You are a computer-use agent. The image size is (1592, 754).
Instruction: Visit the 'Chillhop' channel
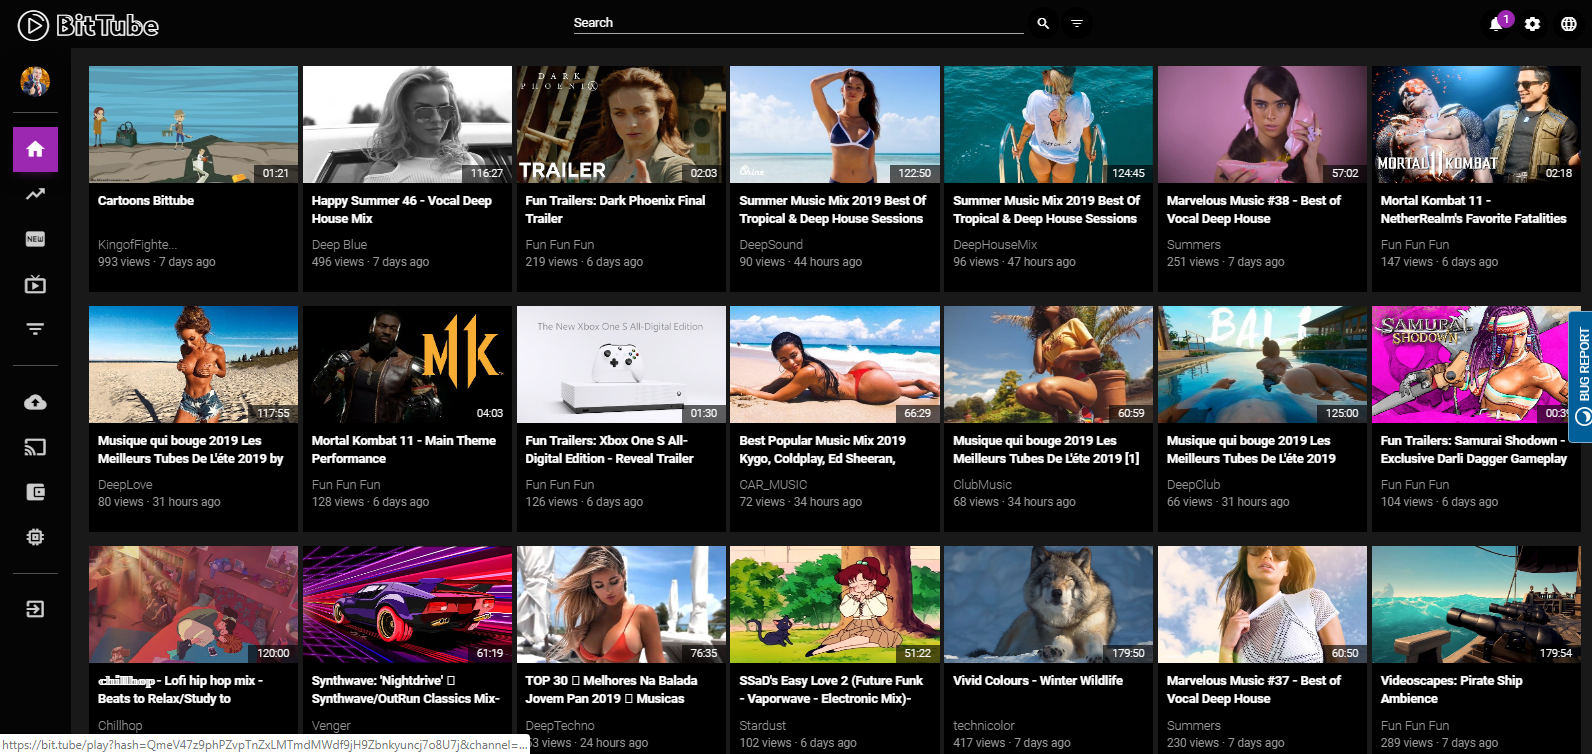[x=120, y=725]
